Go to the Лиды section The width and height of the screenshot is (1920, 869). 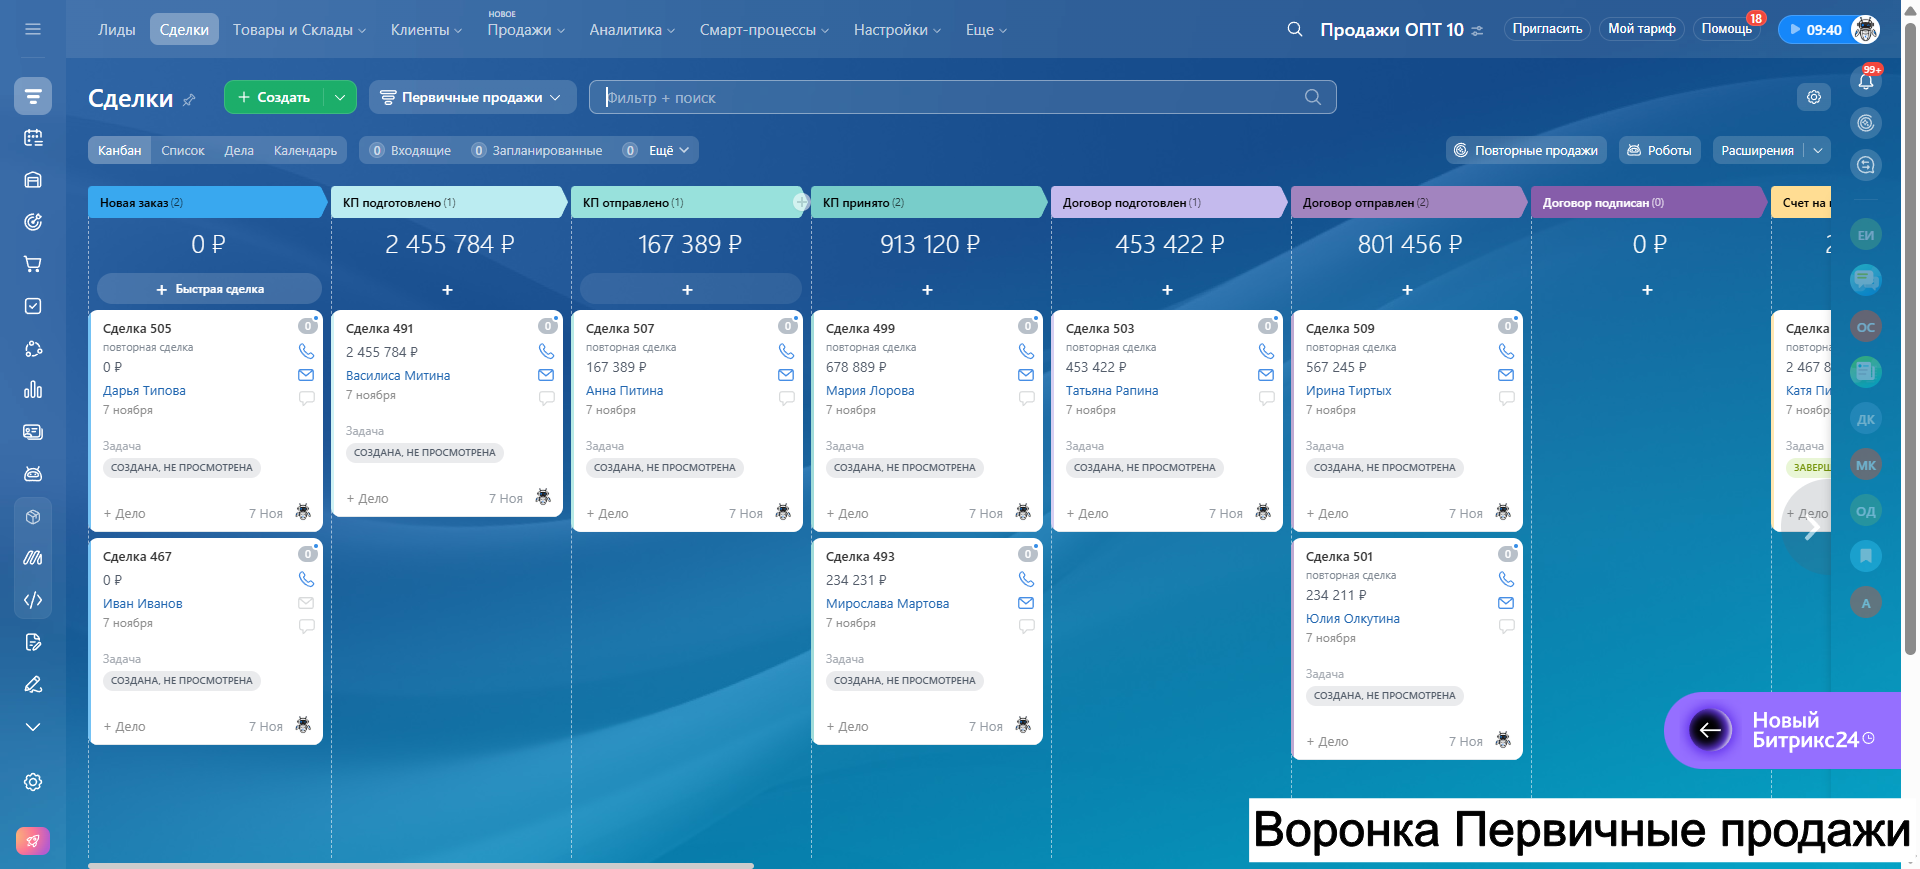[116, 30]
